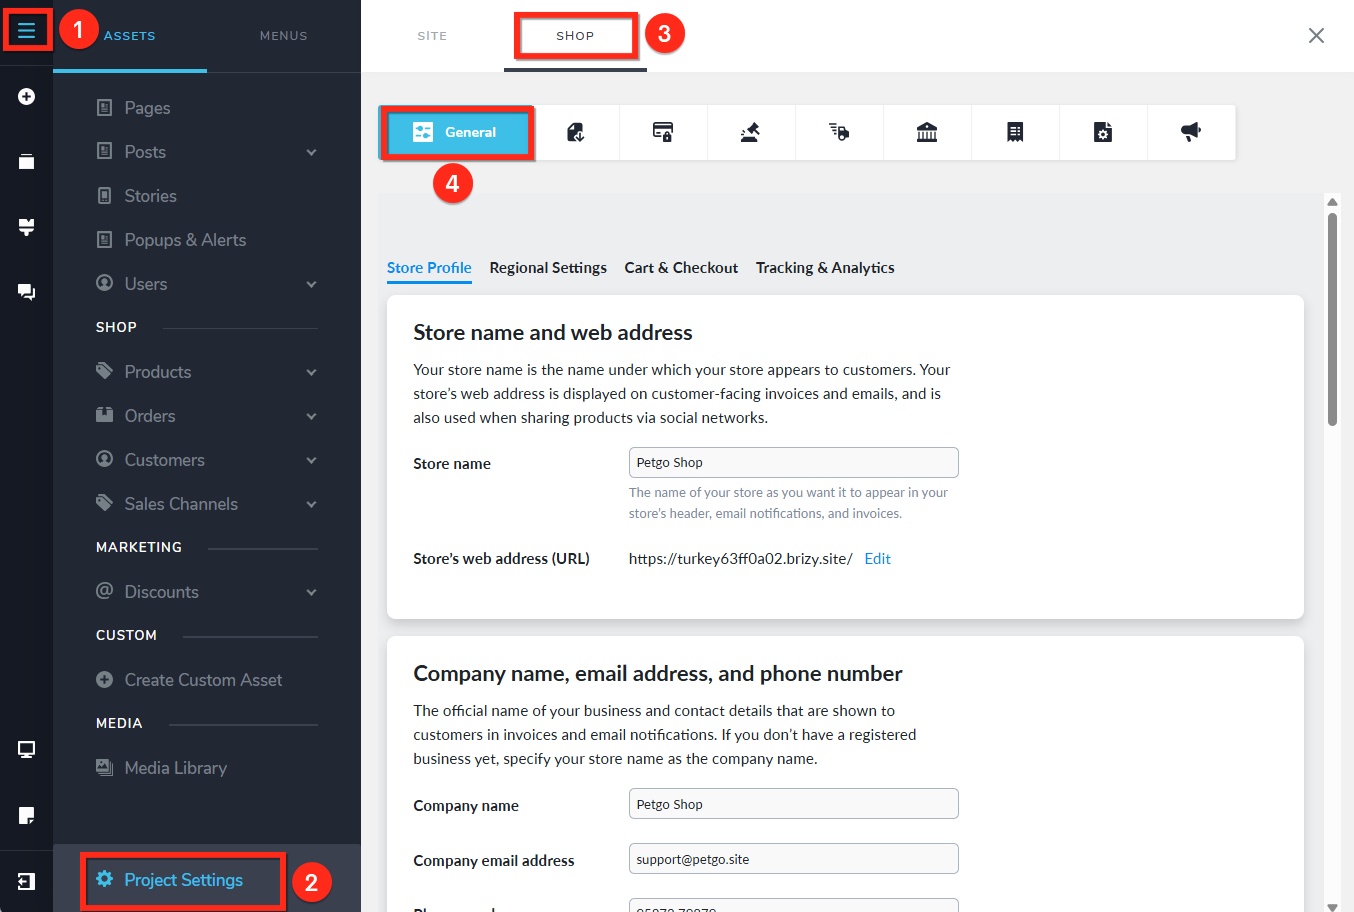Screen dimensions: 1354x912
Task: Open the hamburger menu icon
Action: [x=26, y=31]
